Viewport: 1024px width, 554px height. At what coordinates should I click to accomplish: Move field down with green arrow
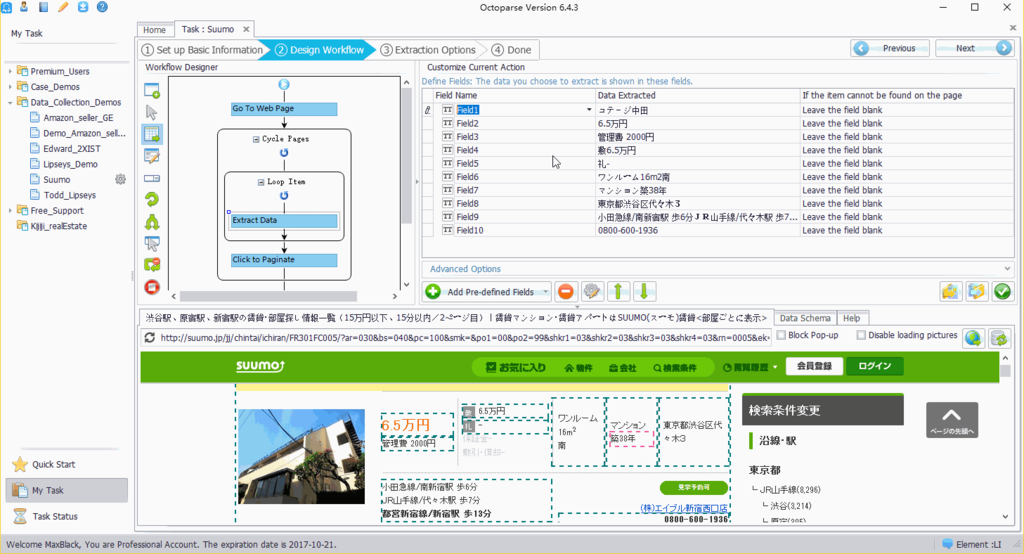(644, 292)
